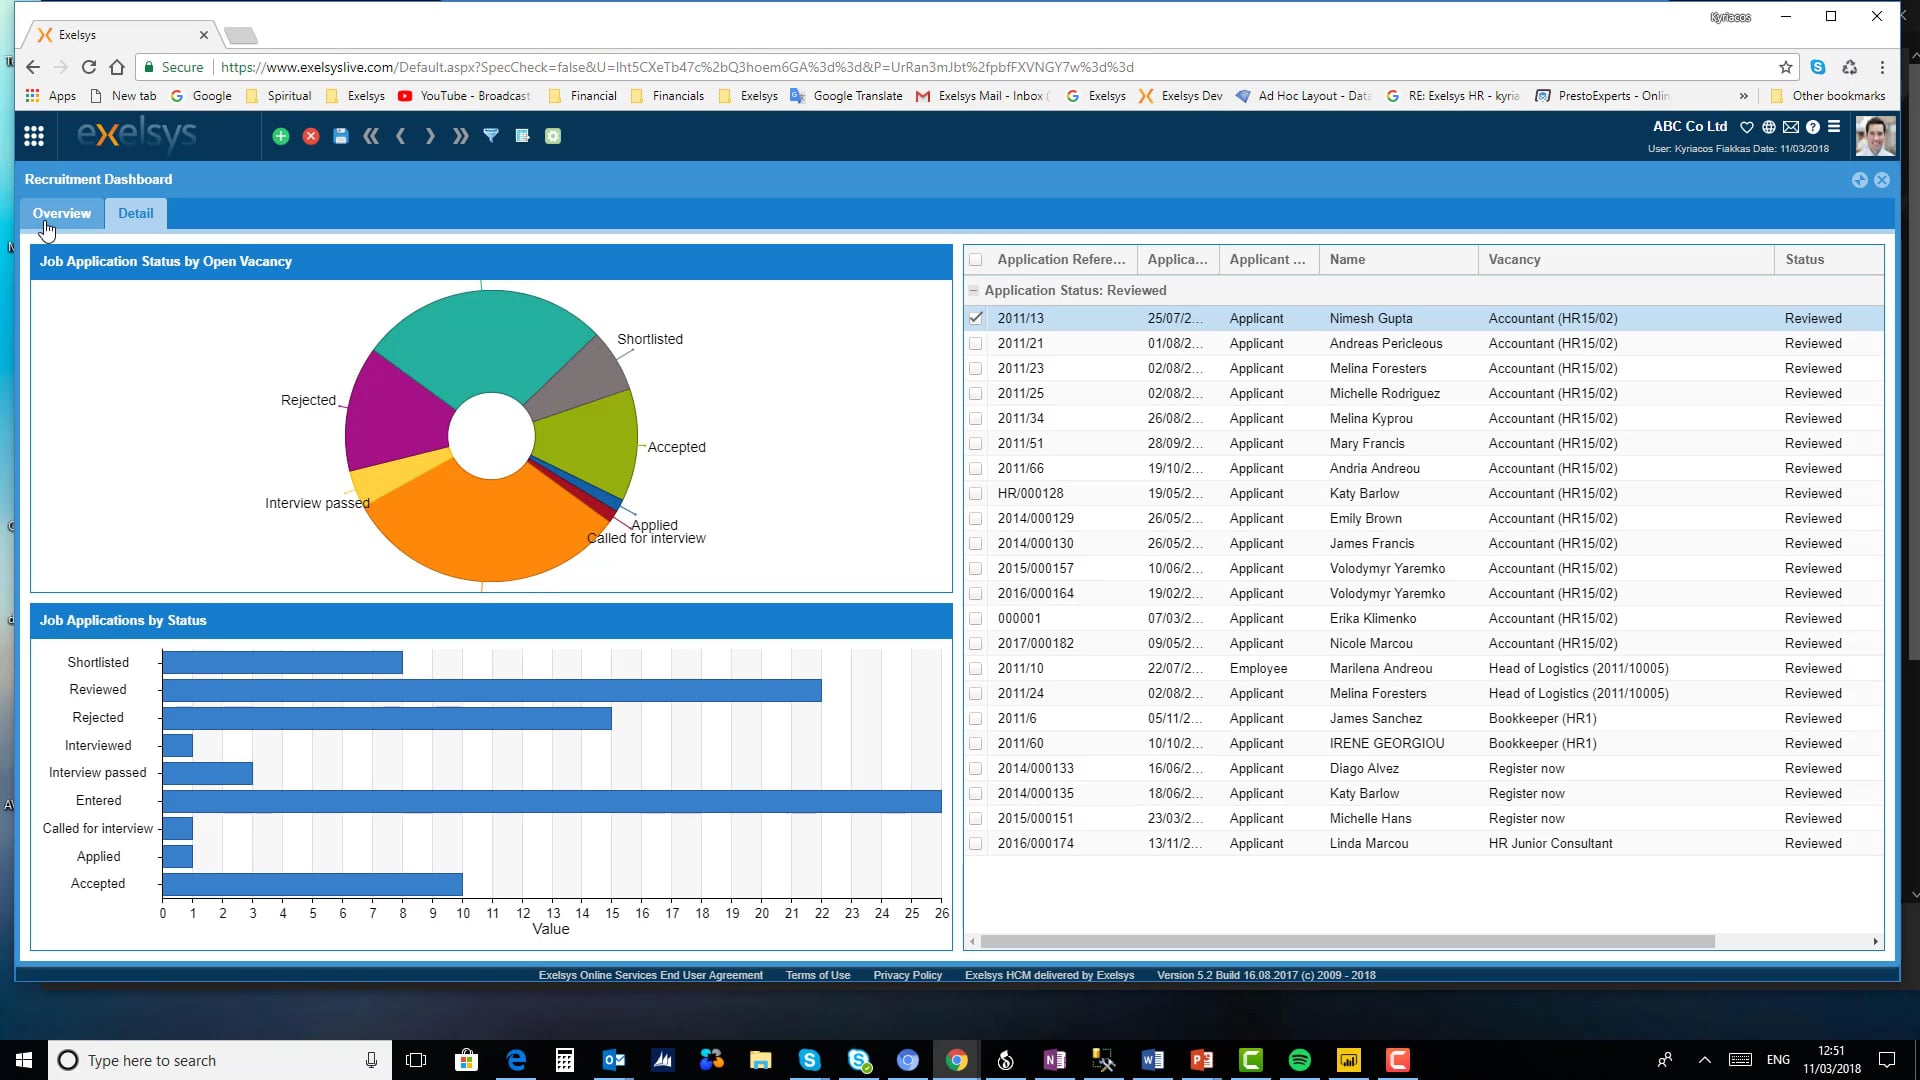Switch to the Detail tab
This screenshot has width=1920, height=1080.
(x=136, y=213)
